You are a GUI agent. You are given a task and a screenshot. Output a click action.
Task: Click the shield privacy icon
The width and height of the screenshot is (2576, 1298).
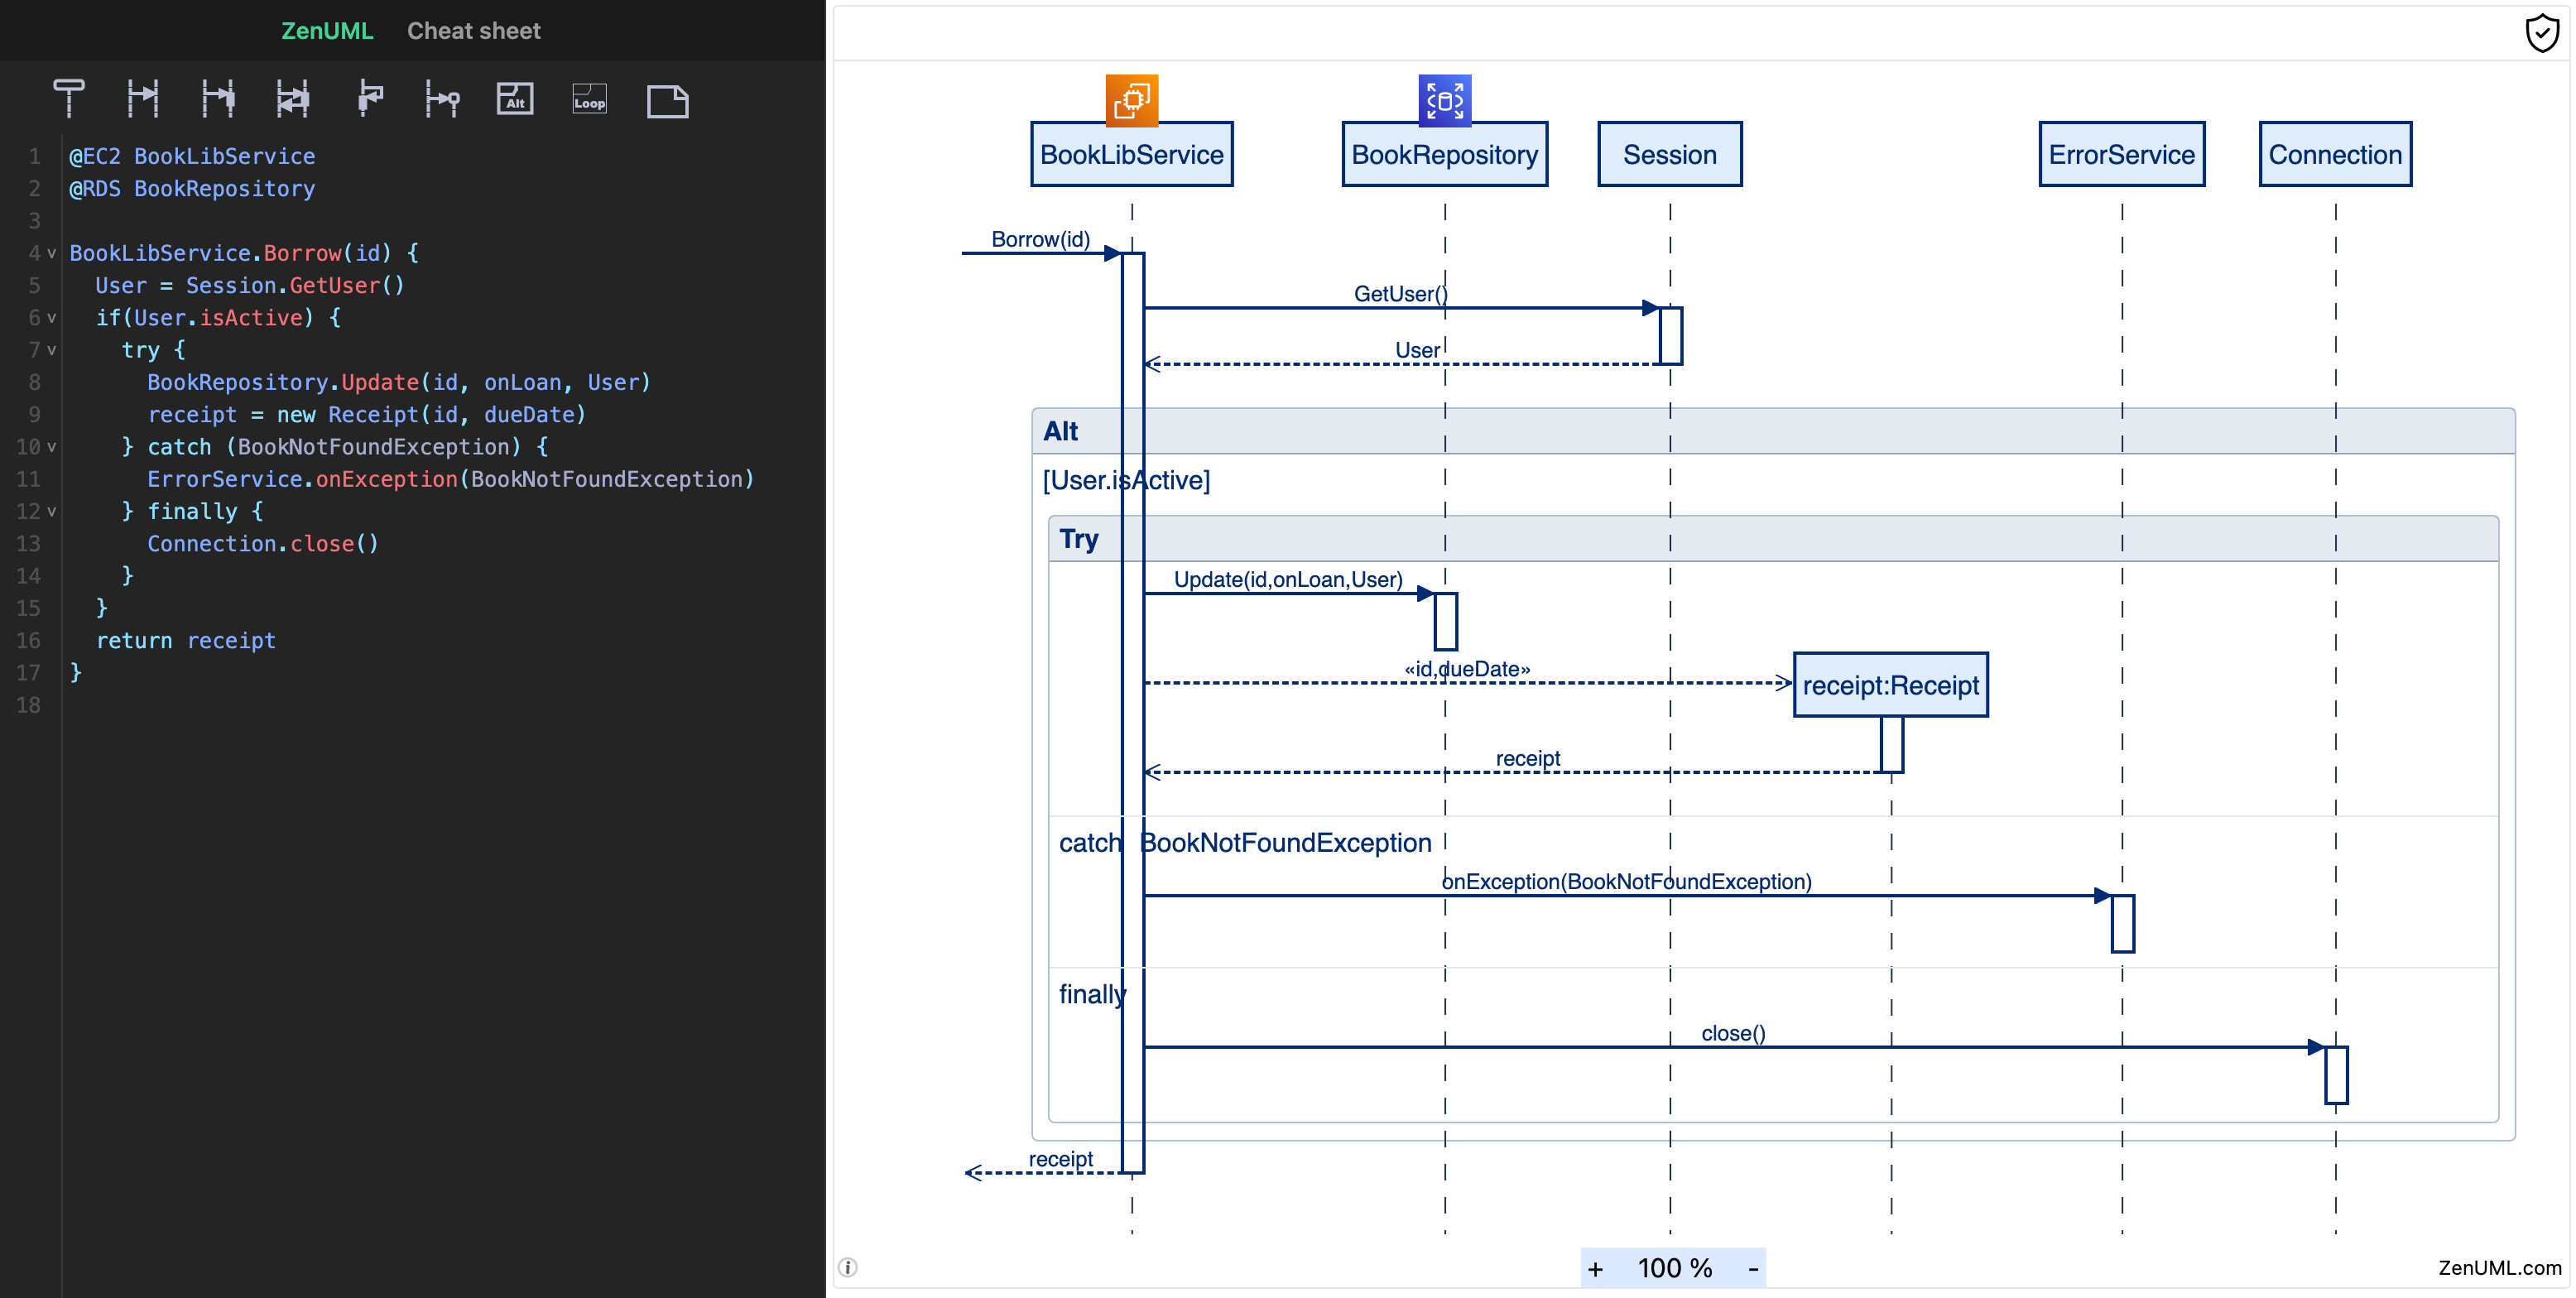(x=2541, y=33)
